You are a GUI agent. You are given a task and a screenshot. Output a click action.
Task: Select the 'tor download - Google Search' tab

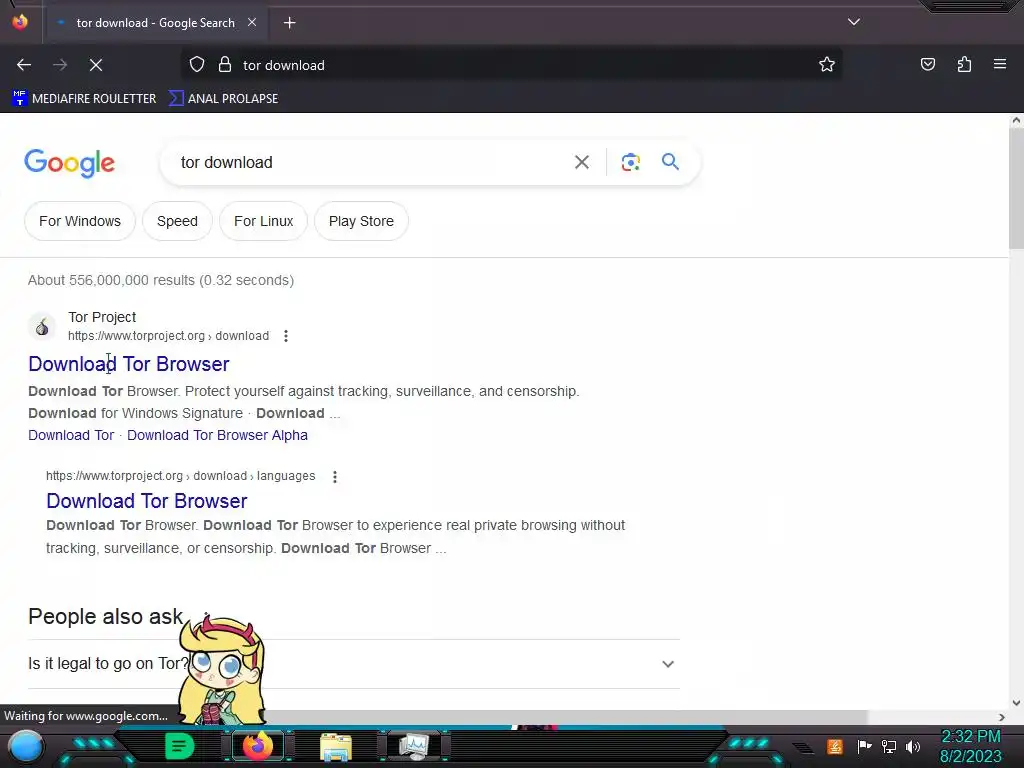tap(155, 23)
